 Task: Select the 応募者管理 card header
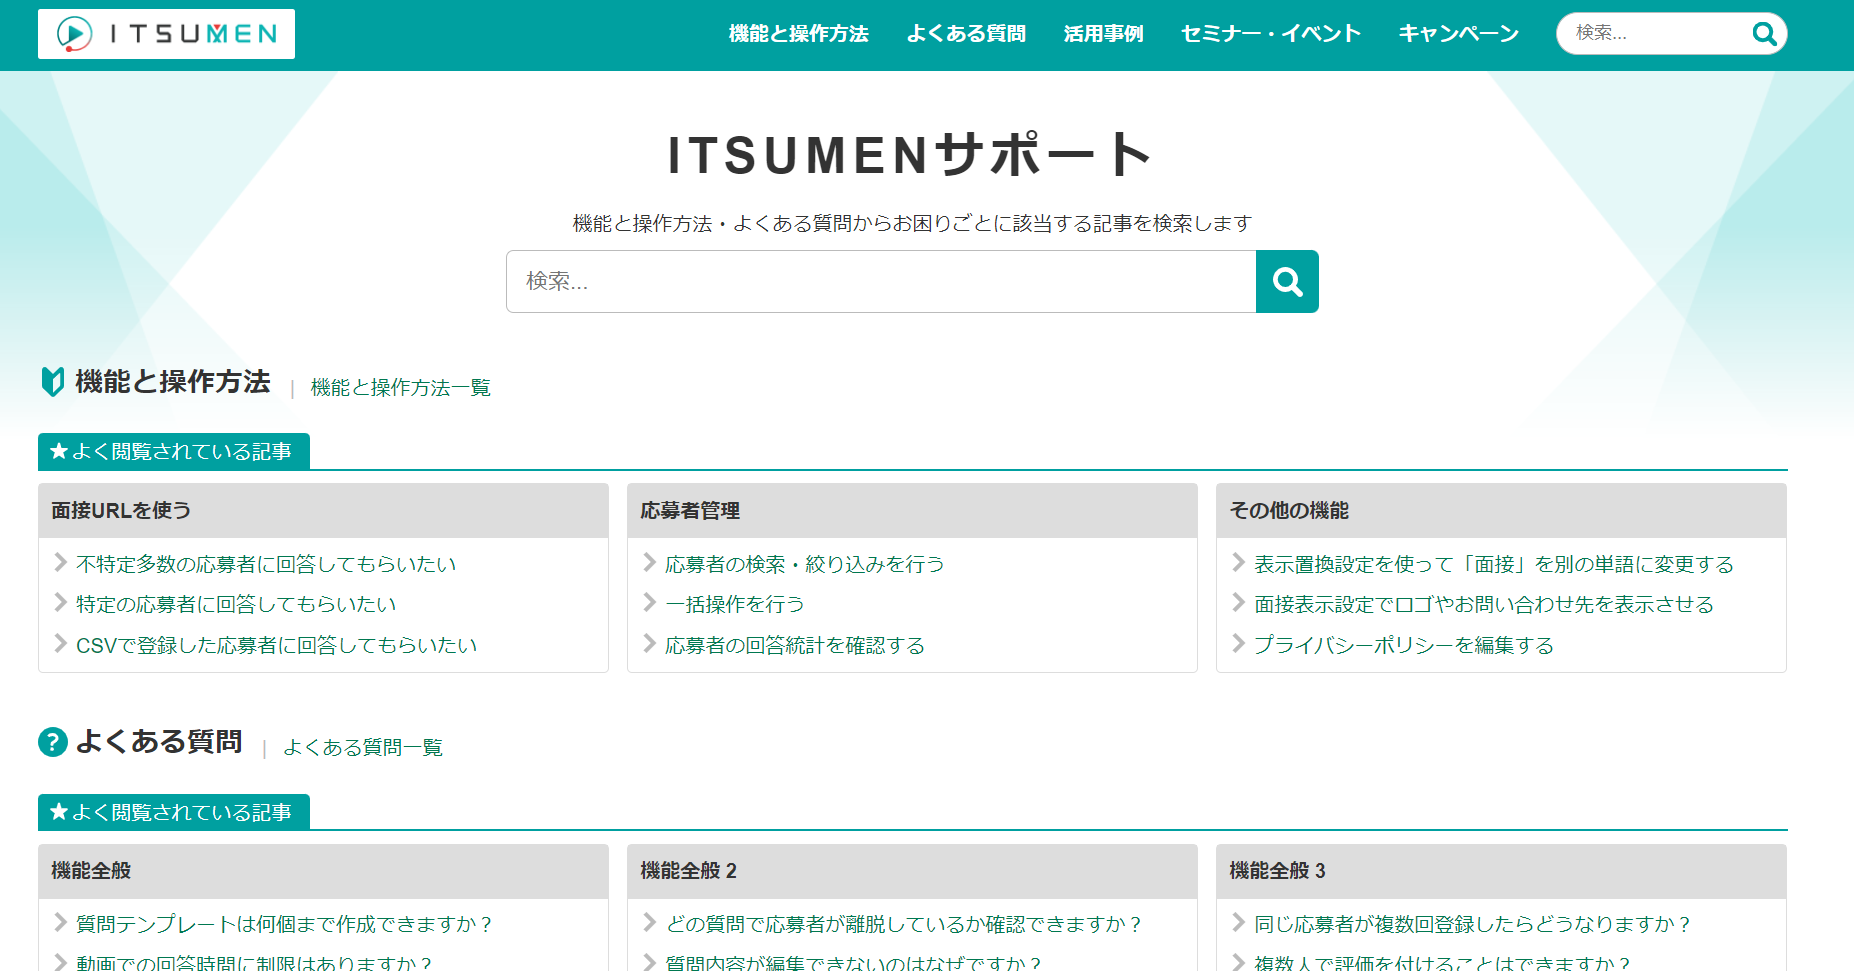tap(912, 511)
